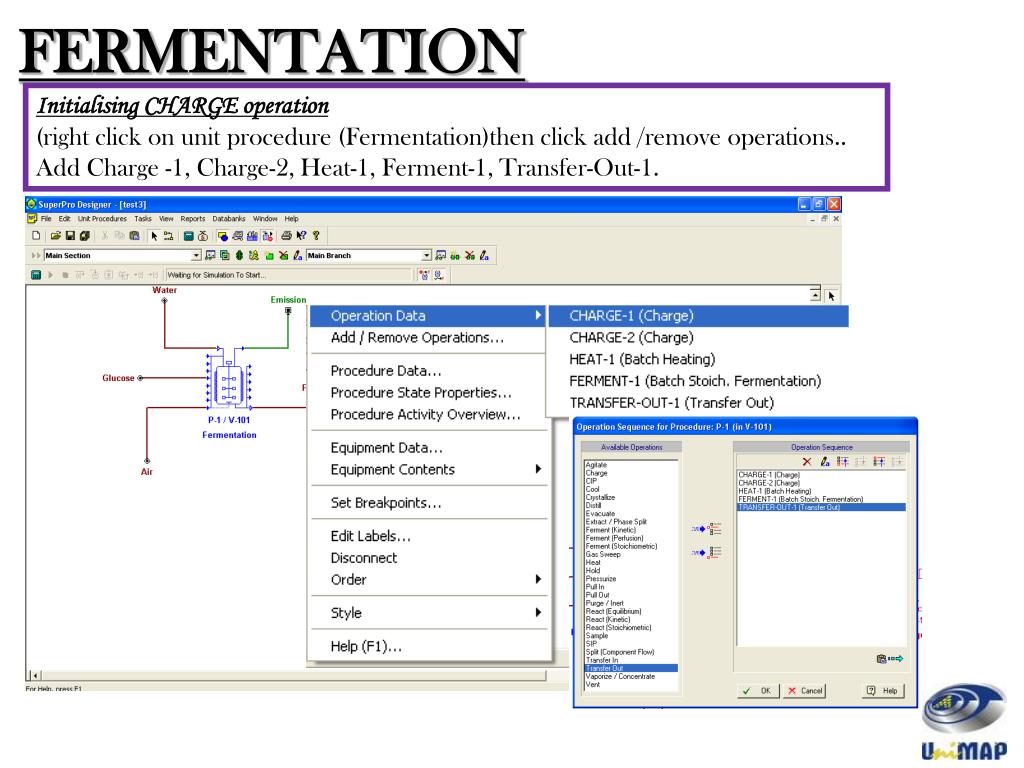Viewport: 1024px width, 768px height.
Task: Click the money bag economics icon
Action: (x=202, y=236)
